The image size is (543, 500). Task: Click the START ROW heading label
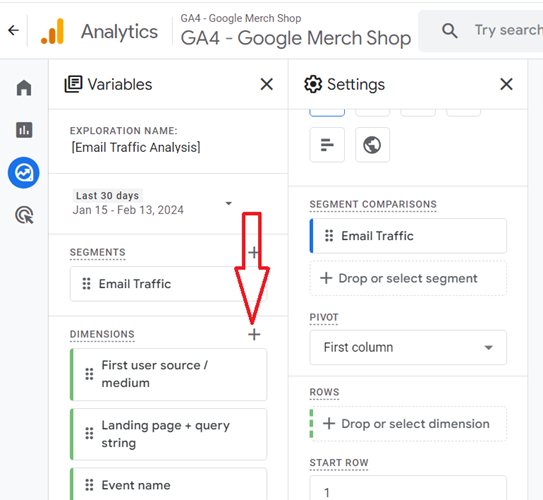(339, 463)
